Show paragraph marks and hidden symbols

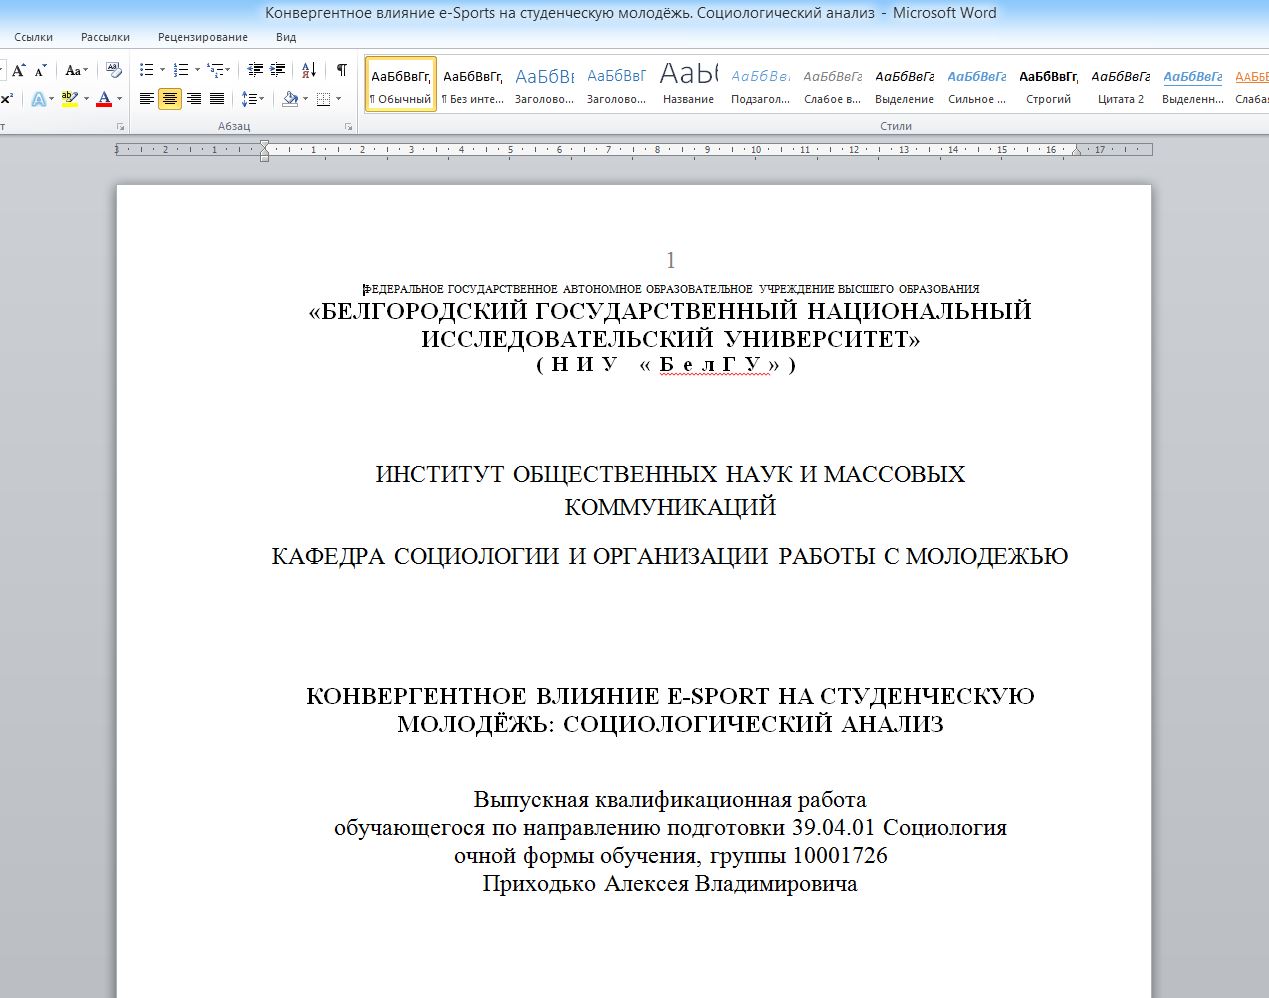pyautogui.click(x=342, y=70)
